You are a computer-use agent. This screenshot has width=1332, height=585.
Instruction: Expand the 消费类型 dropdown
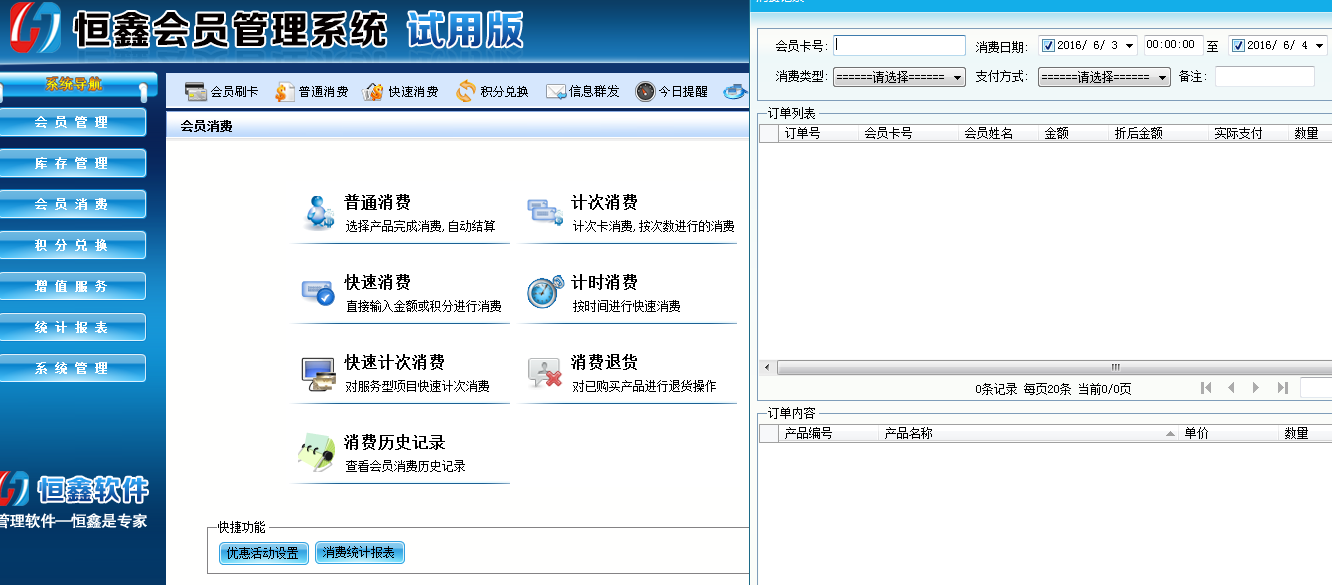(957, 77)
